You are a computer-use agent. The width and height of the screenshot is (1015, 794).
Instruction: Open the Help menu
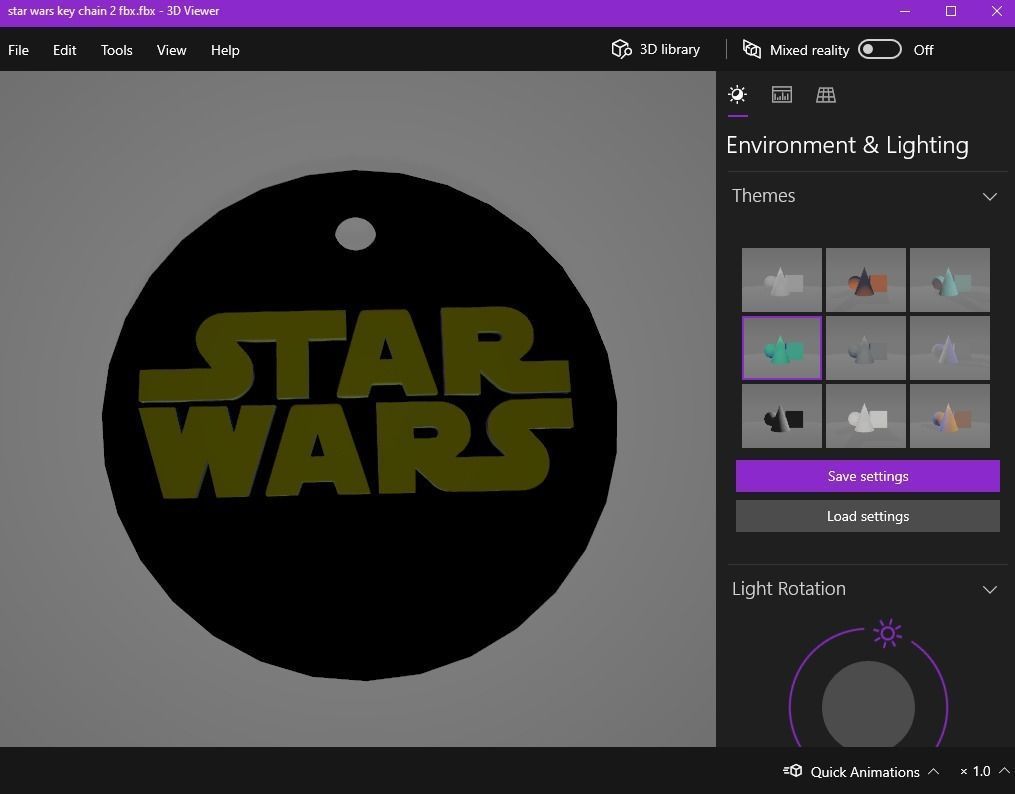pyautogui.click(x=225, y=50)
